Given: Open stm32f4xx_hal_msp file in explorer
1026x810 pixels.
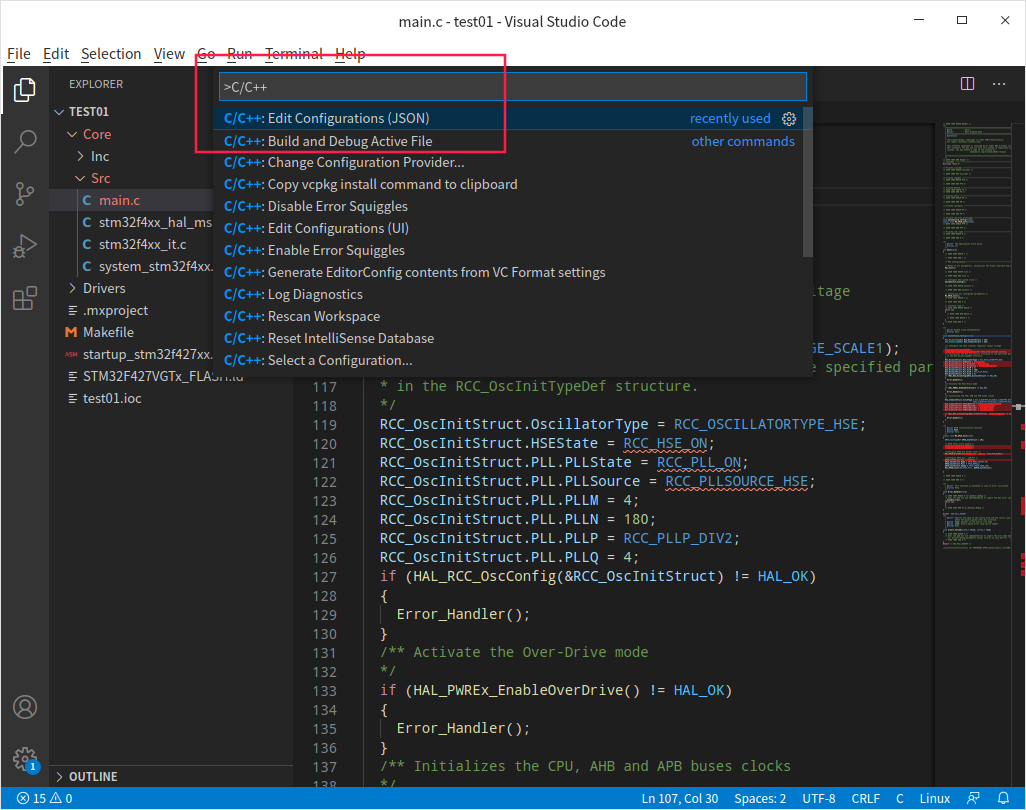Looking at the screenshot, I should click(x=155, y=222).
